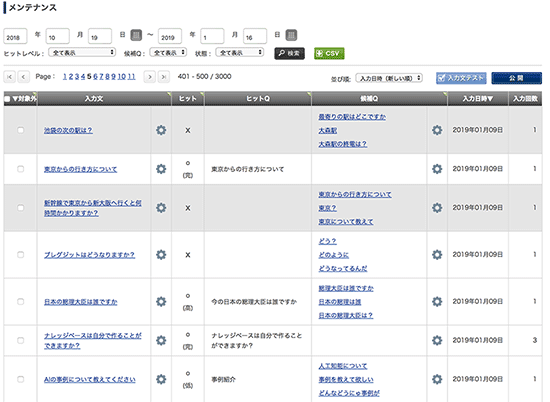This screenshot has width=550, height=402.
Task: Open candidate link どのように
Action: (334, 255)
